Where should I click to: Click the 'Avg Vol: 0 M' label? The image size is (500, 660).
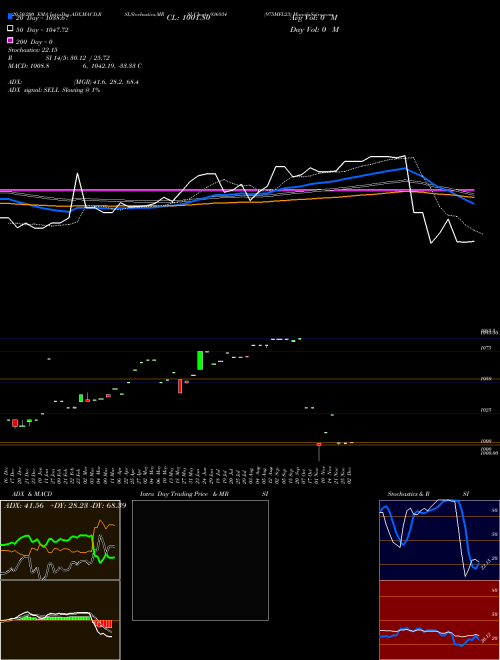(314, 18)
